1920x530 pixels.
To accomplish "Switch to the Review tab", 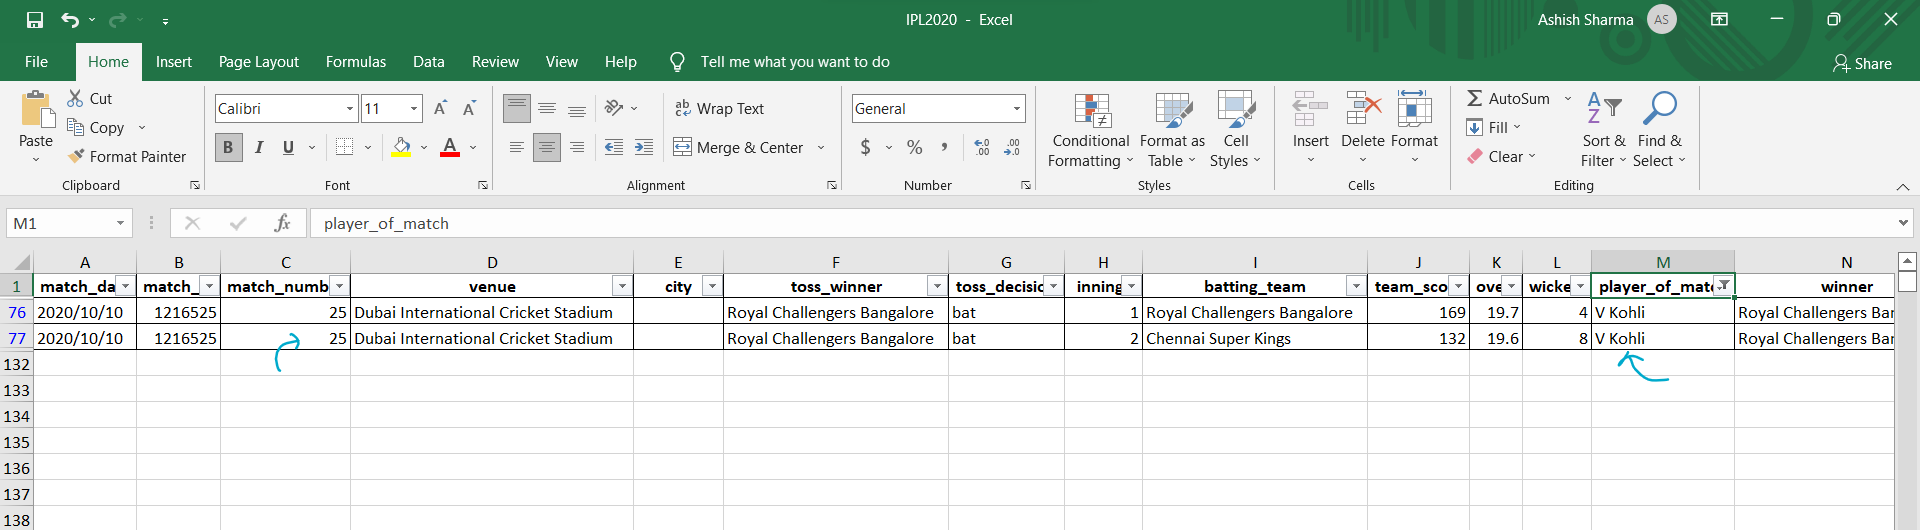I will (x=495, y=62).
